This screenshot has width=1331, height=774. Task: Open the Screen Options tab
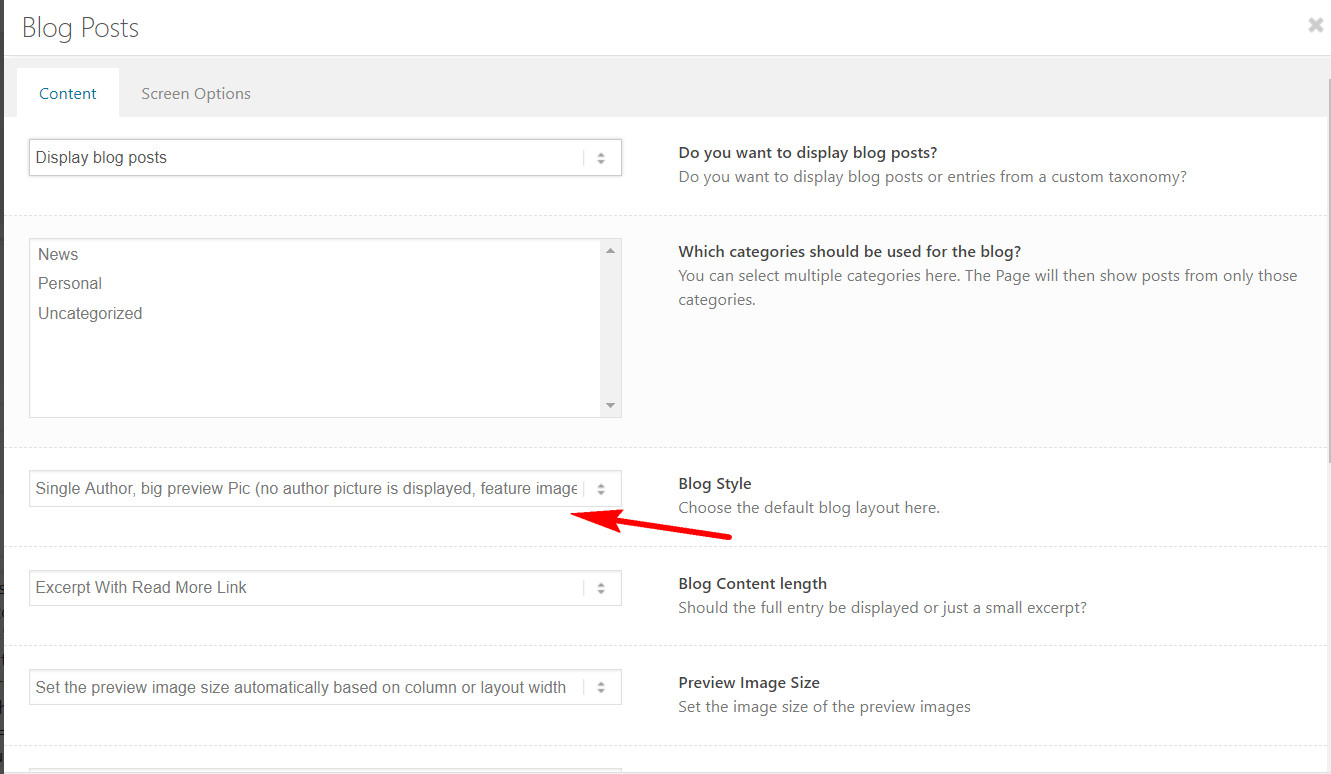point(196,93)
